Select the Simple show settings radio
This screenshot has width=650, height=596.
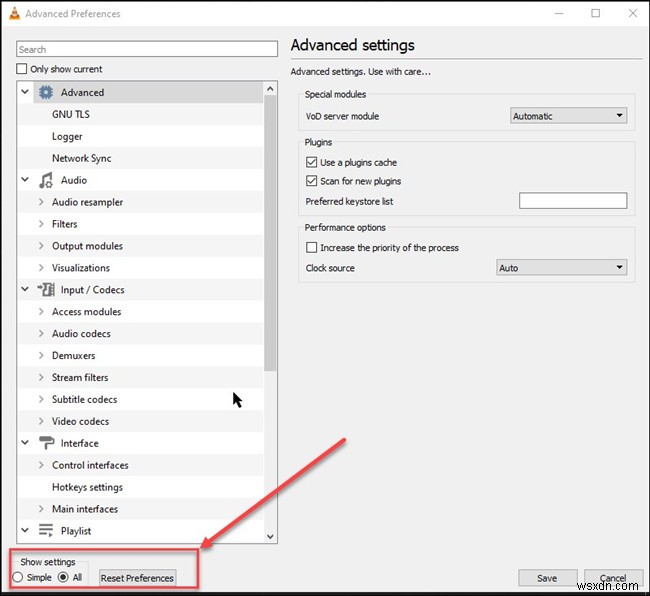[x=18, y=577]
